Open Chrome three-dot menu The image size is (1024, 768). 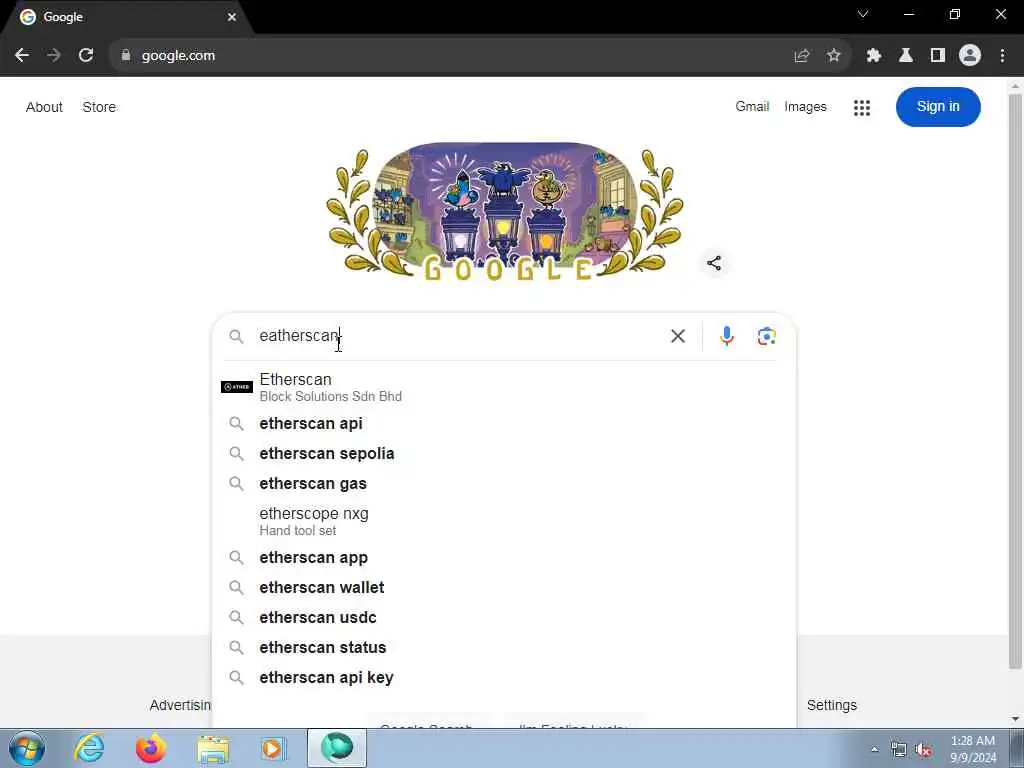(x=1002, y=56)
